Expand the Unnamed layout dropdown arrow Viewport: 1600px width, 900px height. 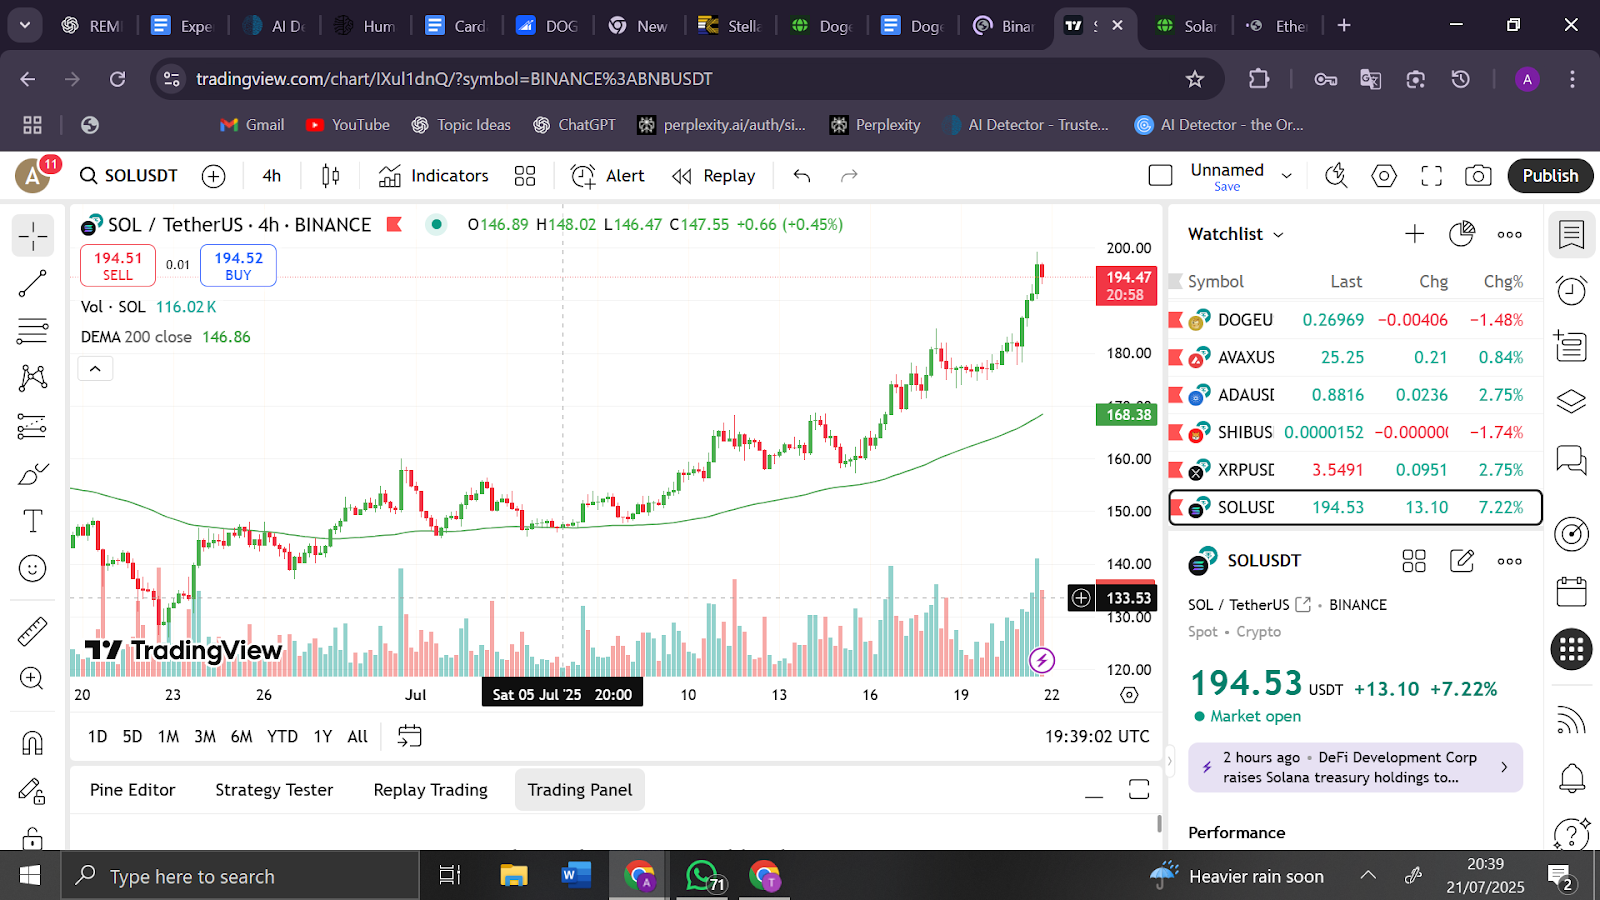[1287, 176]
